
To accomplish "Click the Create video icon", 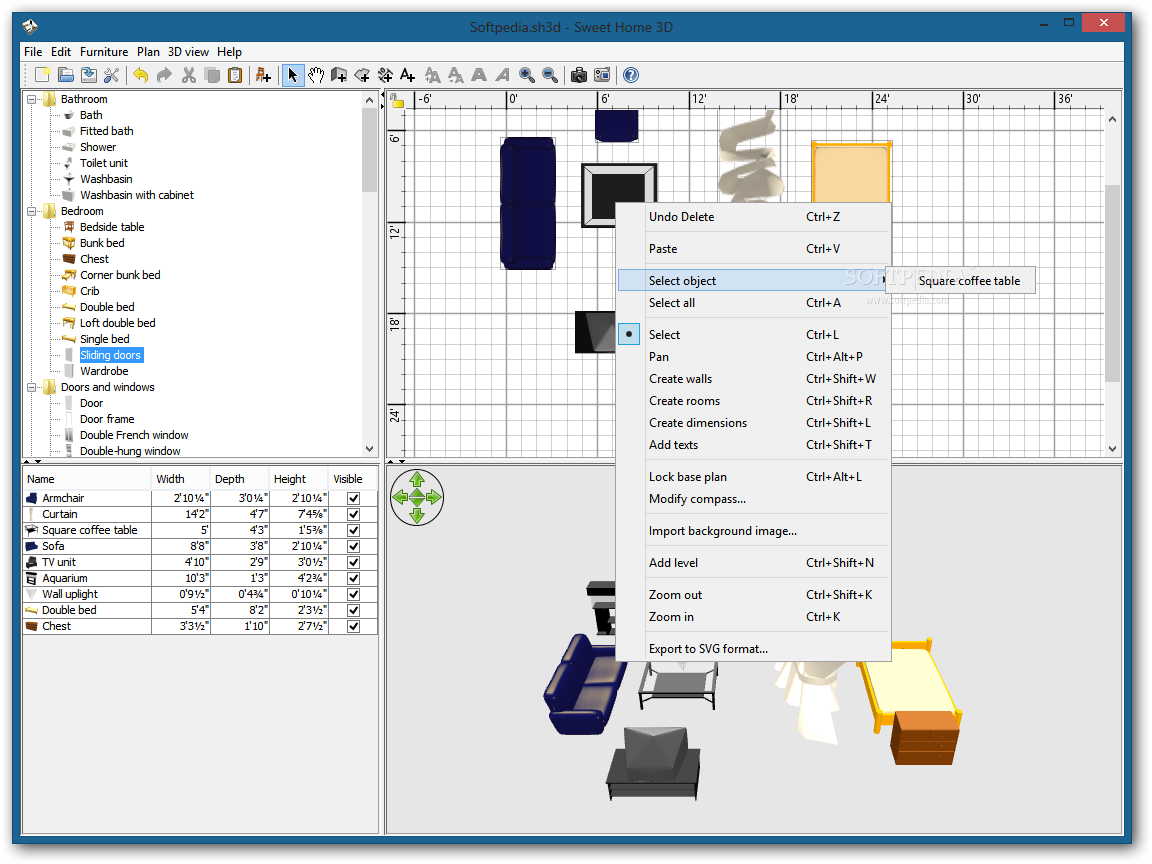I will pos(602,75).
